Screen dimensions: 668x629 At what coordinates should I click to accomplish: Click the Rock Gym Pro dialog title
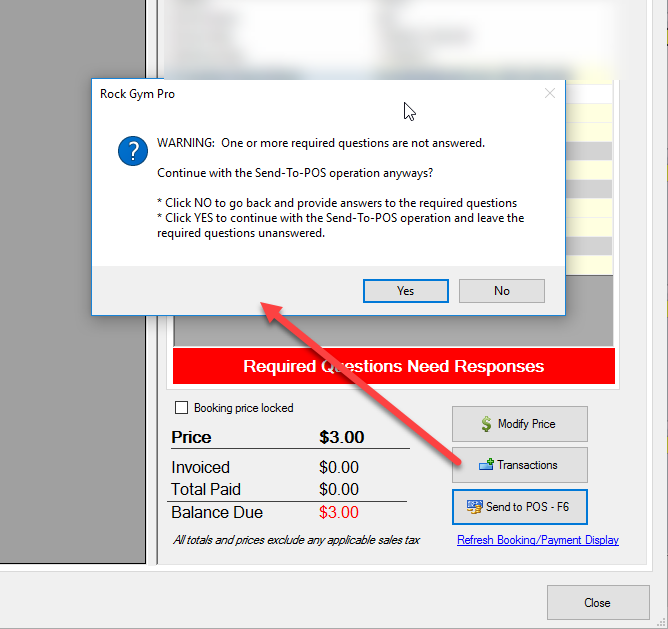pos(137,94)
